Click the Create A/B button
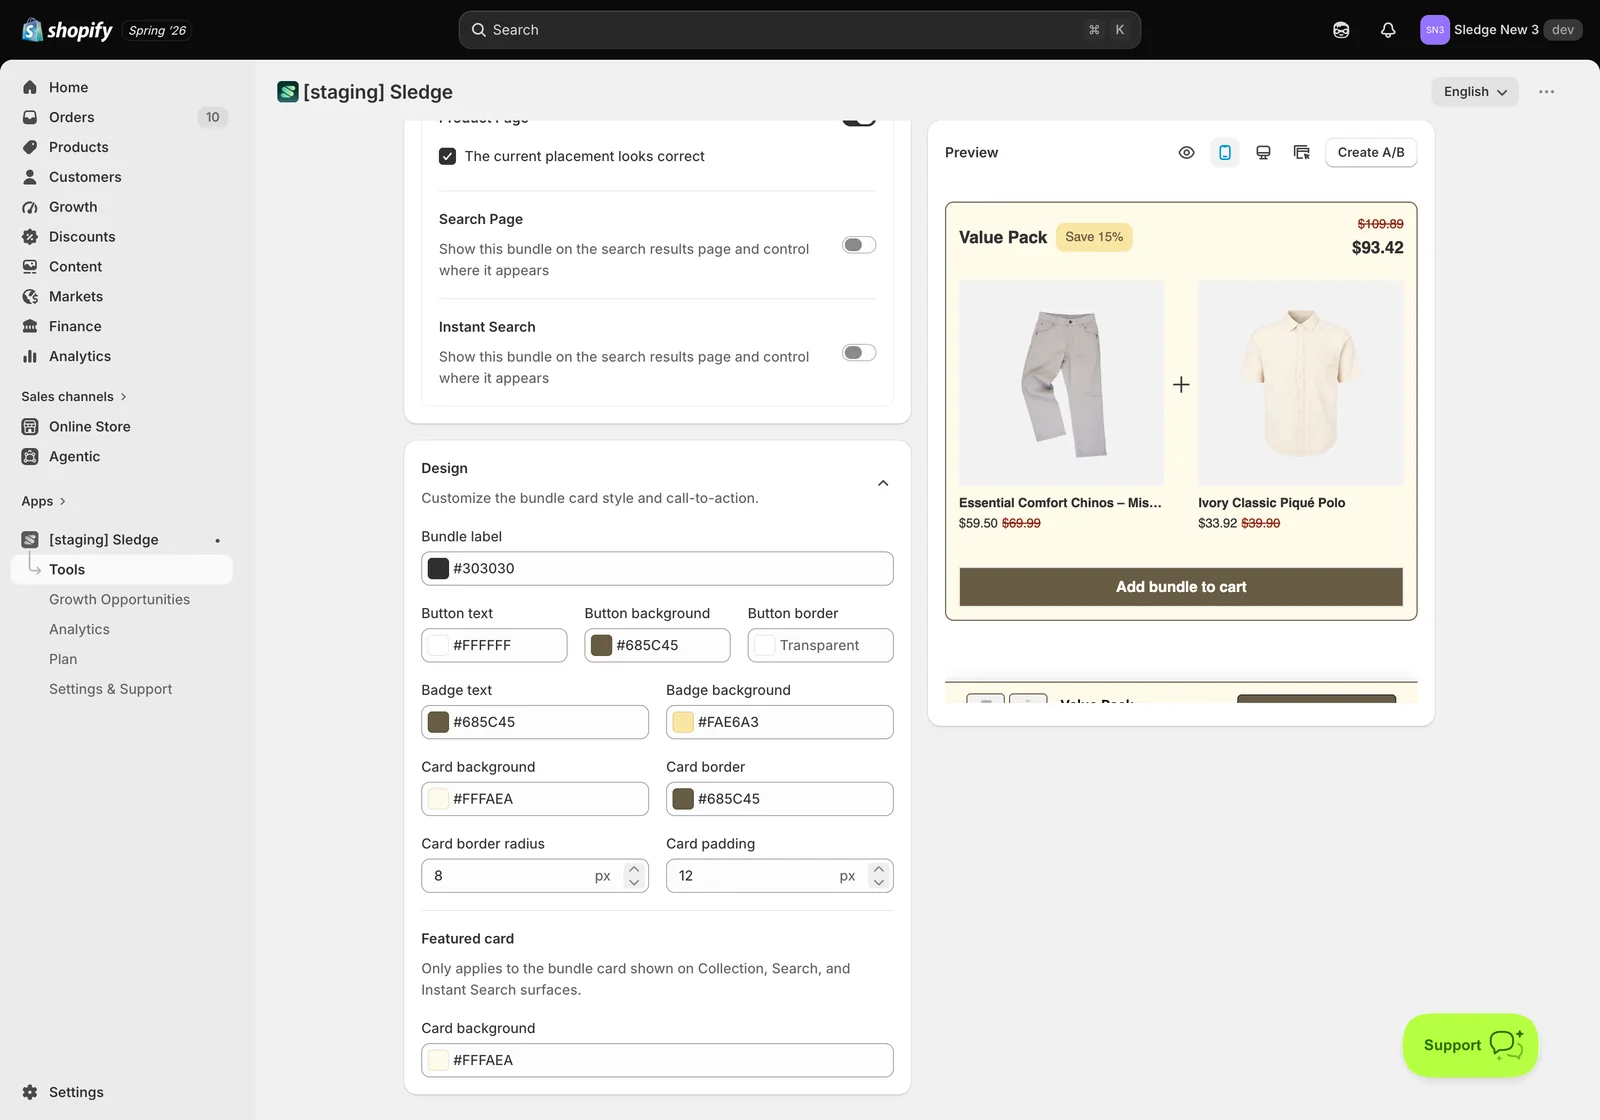The image size is (1600, 1120). (1371, 152)
